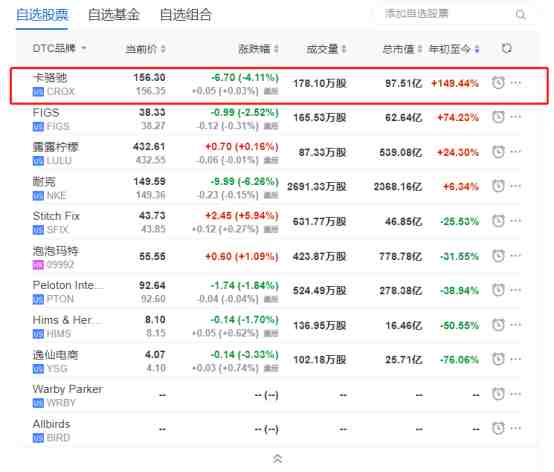Set alert clock for Peloton PTON row
The height and width of the screenshot is (472, 554).
click(x=498, y=290)
